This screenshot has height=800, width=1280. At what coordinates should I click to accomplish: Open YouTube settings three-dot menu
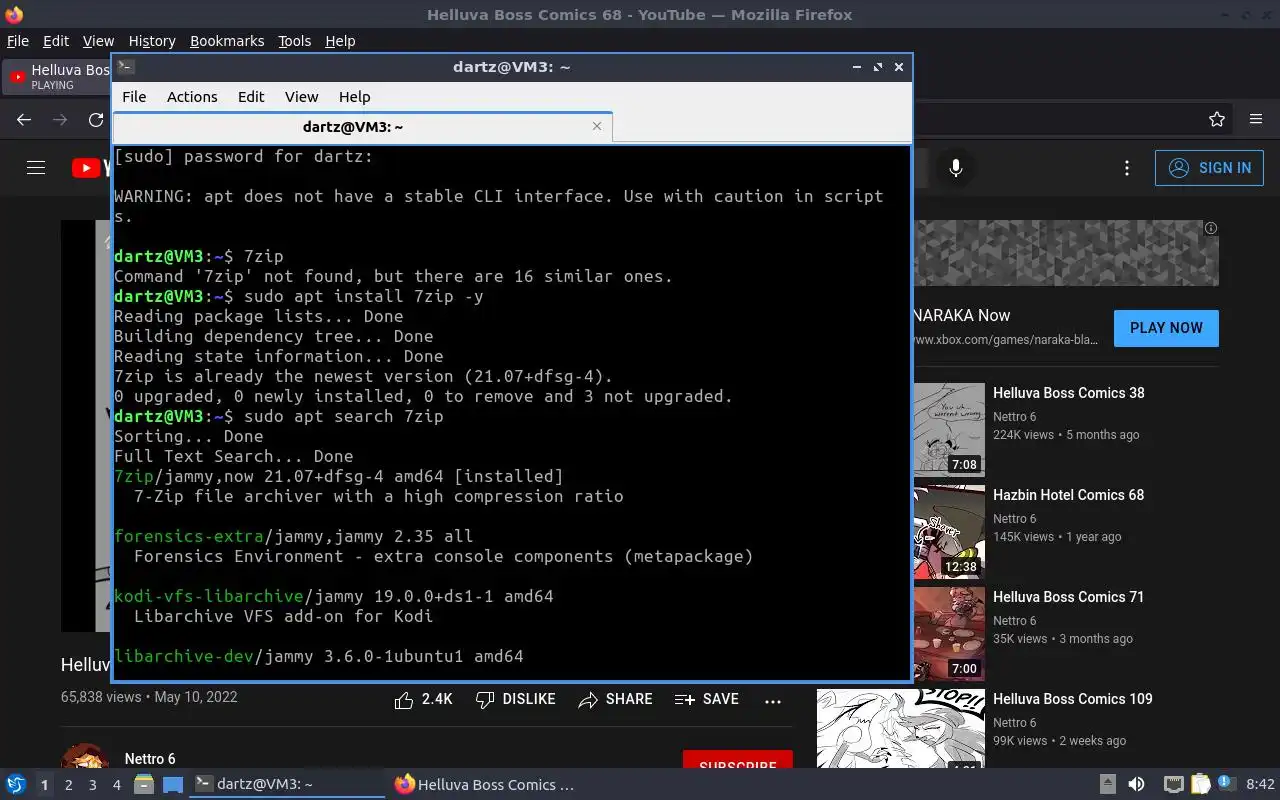pyautogui.click(x=1127, y=168)
